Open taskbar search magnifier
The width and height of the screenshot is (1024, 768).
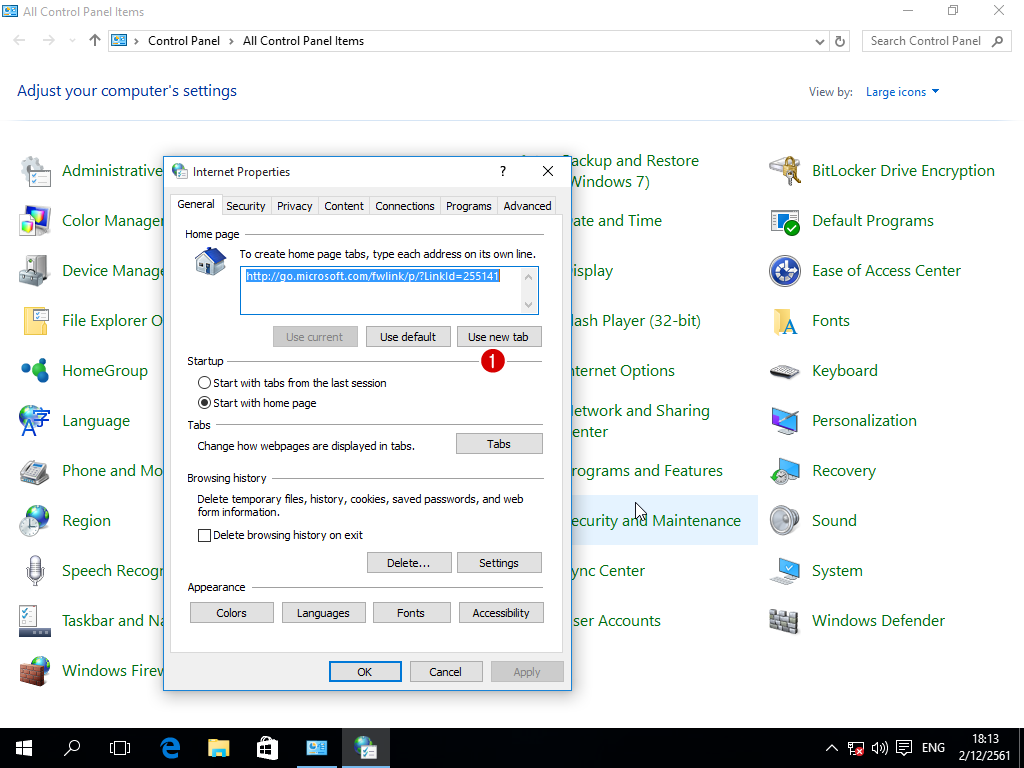point(72,748)
